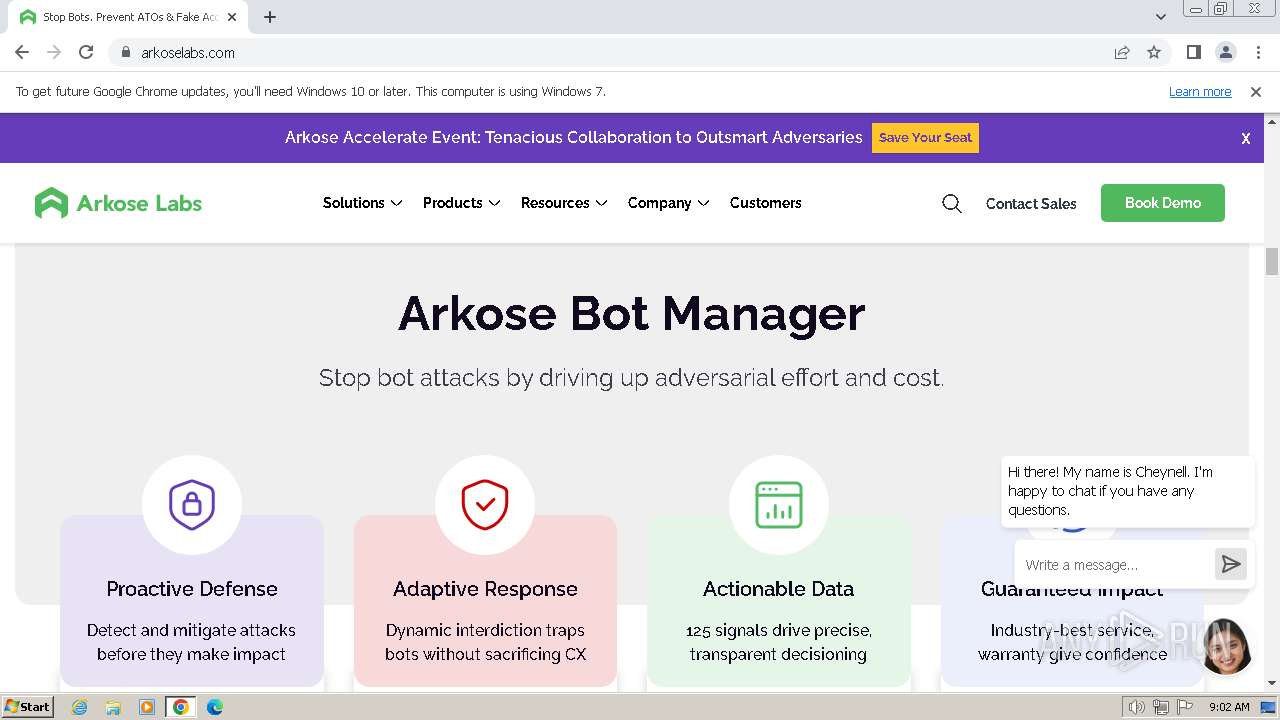The width and height of the screenshot is (1280, 720).
Task: Close the purple Arkose Accelerate banner
Action: 1246,139
